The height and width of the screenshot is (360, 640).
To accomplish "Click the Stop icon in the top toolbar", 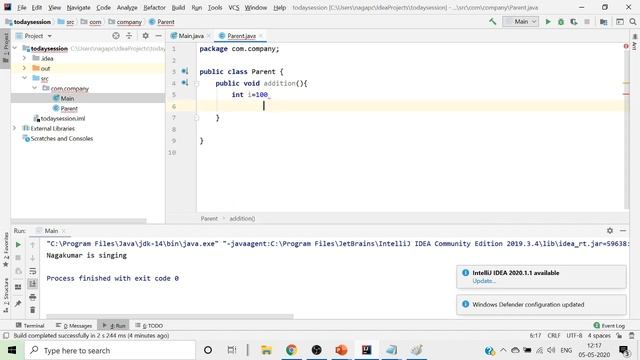I will point(587,22).
